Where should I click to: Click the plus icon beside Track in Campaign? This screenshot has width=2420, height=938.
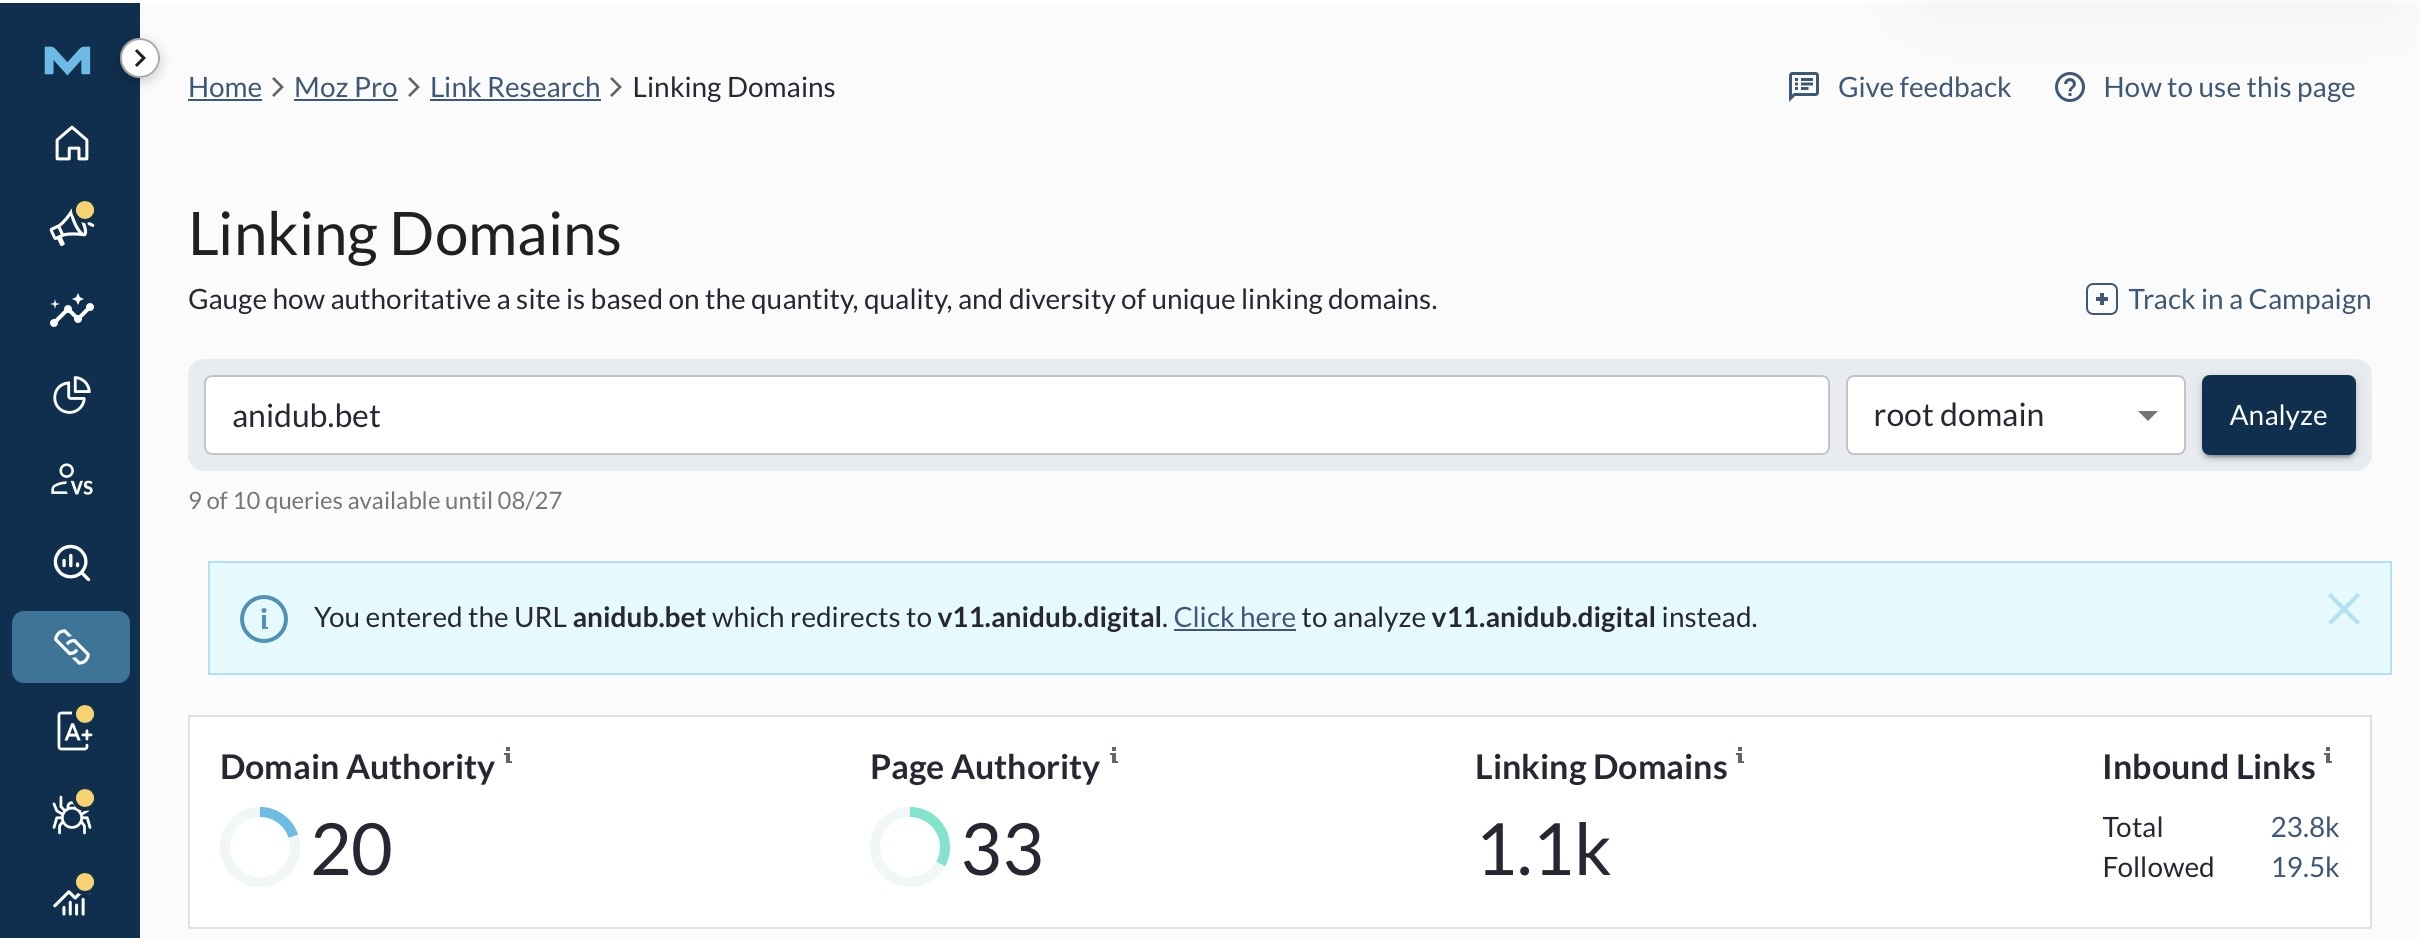point(2101,299)
